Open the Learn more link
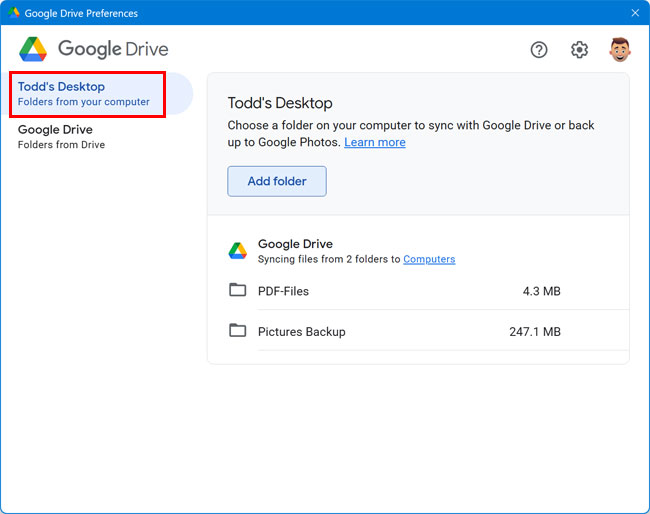The width and height of the screenshot is (650, 514). click(375, 142)
